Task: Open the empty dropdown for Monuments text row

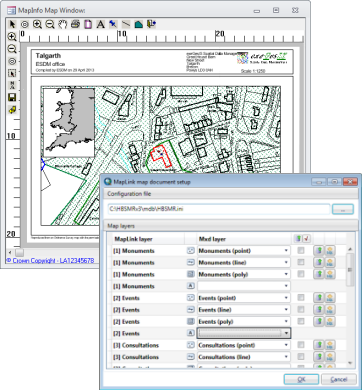Action: (x=286, y=286)
